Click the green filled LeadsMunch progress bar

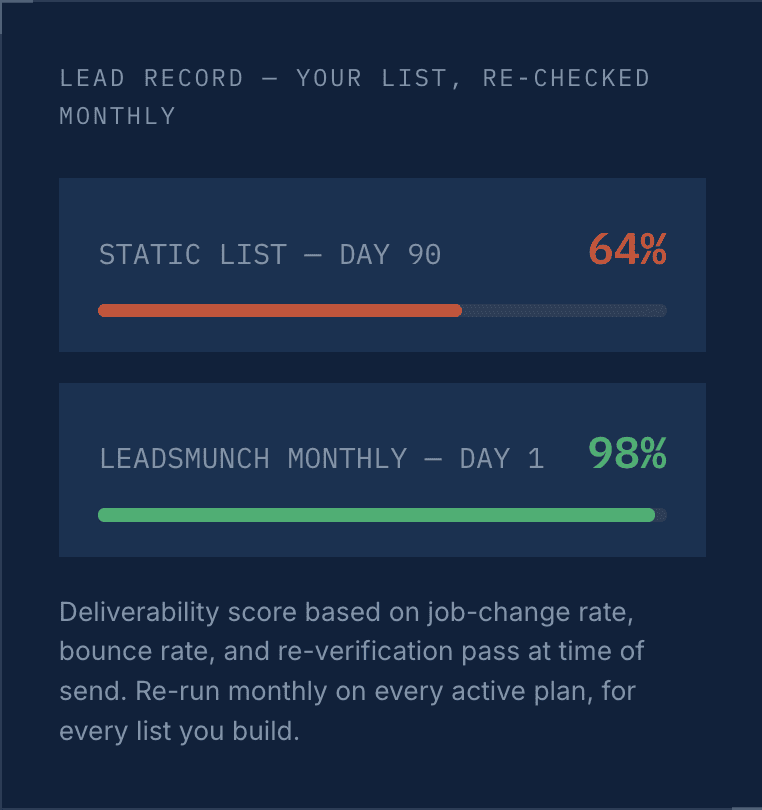coord(376,515)
